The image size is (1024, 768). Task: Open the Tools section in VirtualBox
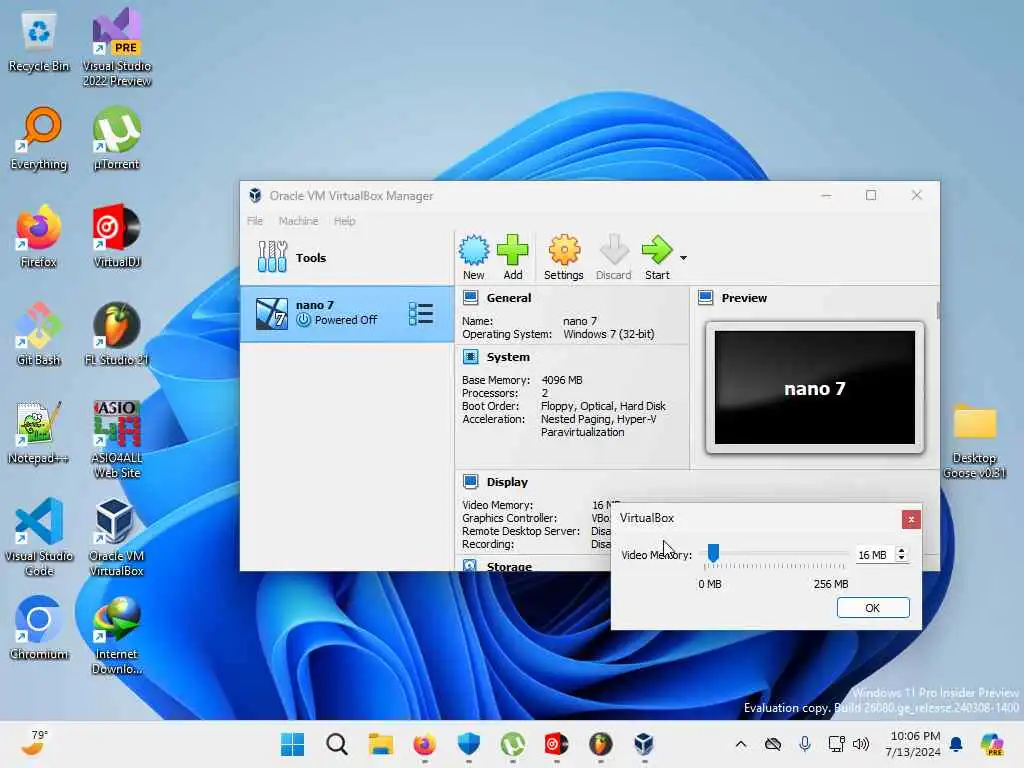coord(347,257)
